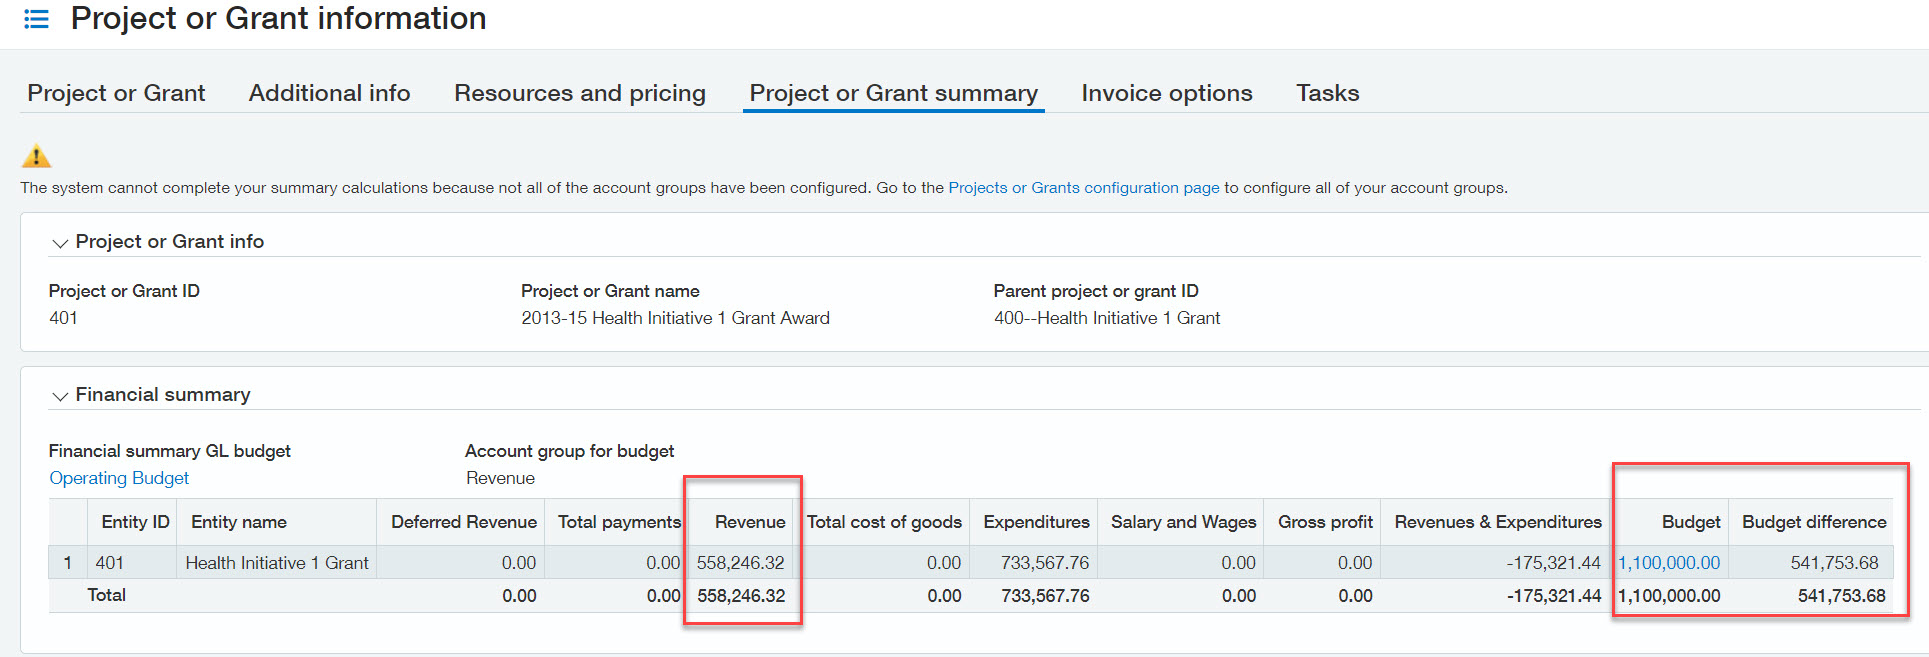Open the Operating Budget link
The image size is (1929, 657).
pos(119,478)
